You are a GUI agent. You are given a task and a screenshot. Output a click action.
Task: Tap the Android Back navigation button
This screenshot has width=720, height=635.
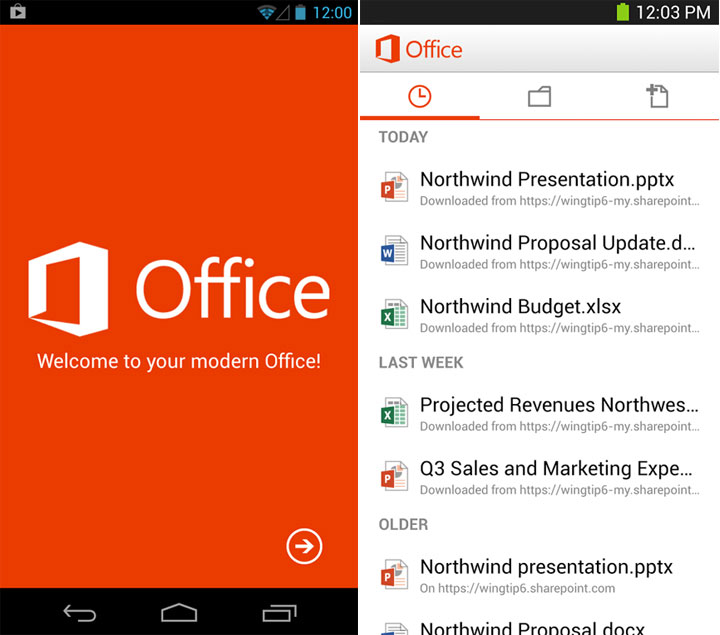(x=79, y=613)
